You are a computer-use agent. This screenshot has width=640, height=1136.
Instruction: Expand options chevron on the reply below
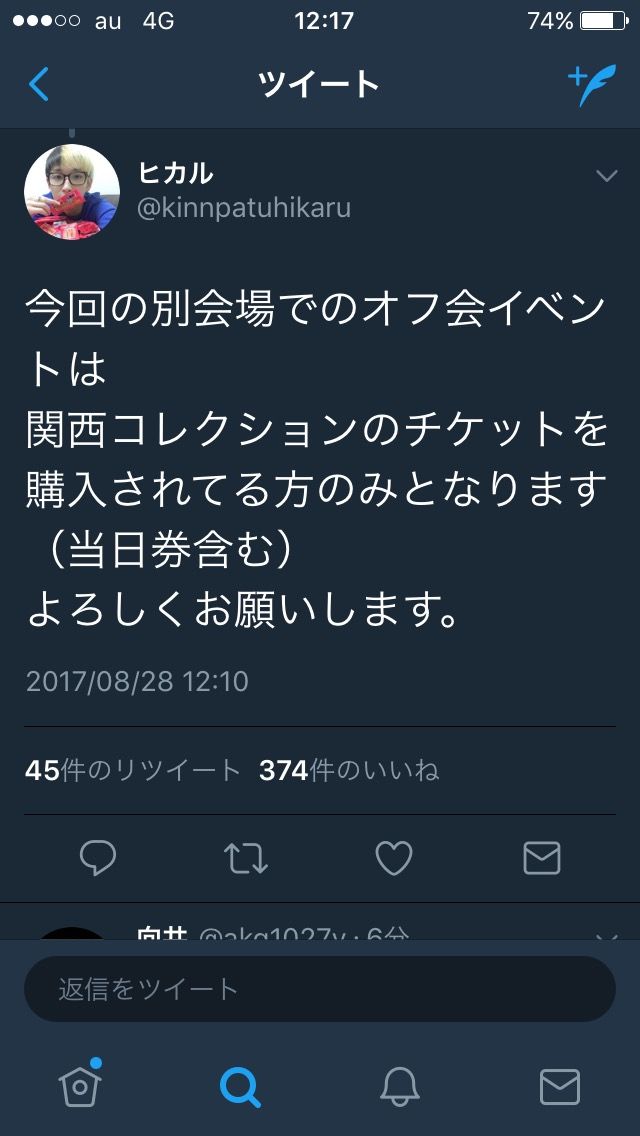[x=606, y=937]
